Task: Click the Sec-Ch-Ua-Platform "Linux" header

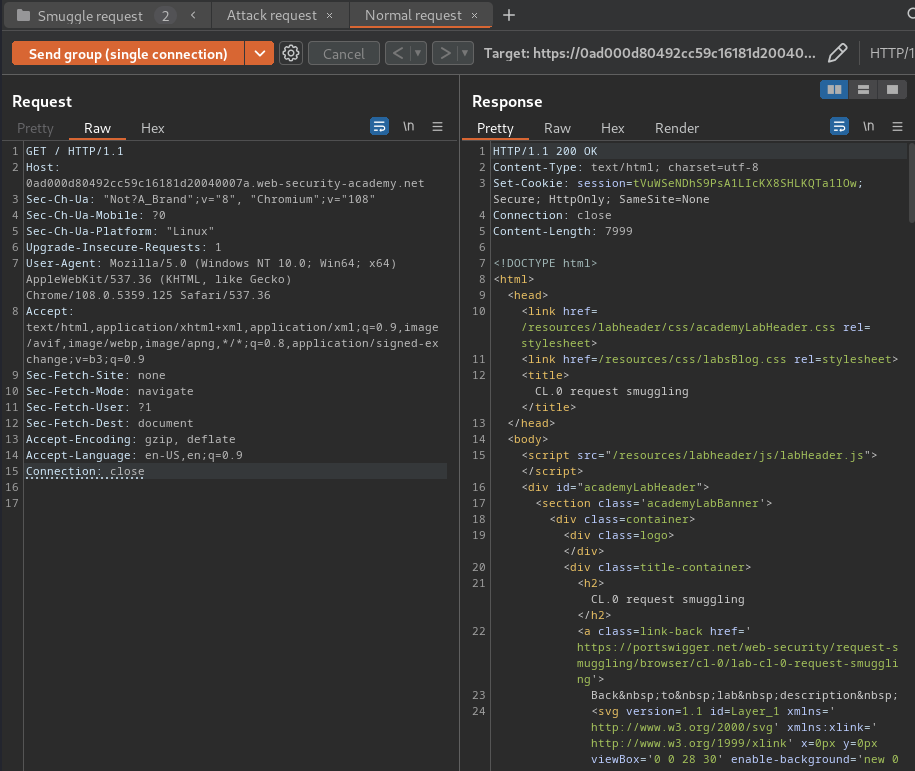Action: (120, 231)
